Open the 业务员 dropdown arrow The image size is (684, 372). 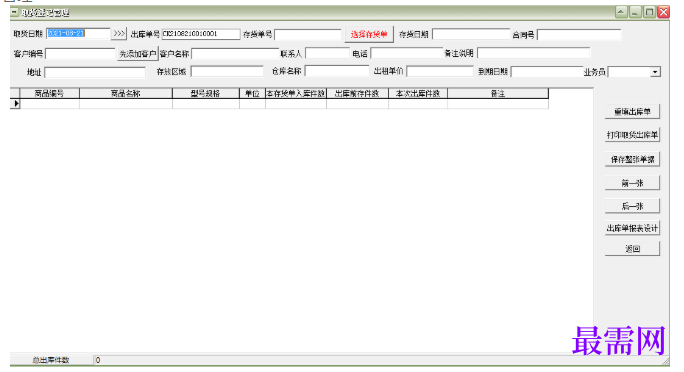click(655, 72)
